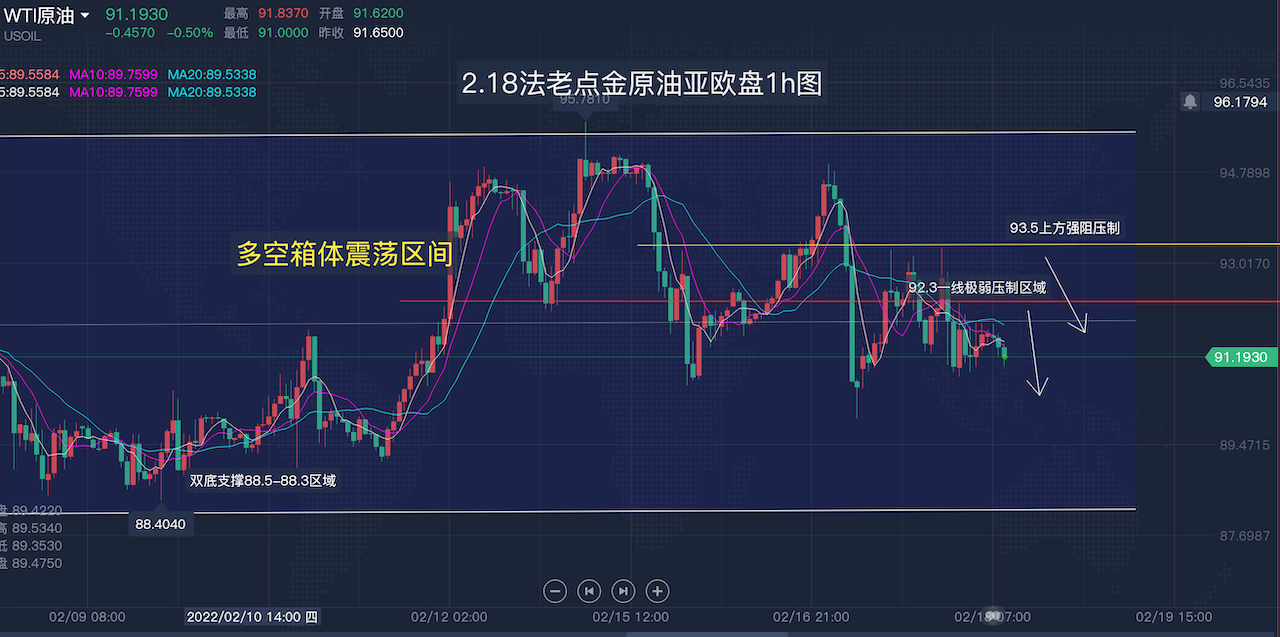Click the 02/19 15:00 time axis label

(x=1174, y=617)
